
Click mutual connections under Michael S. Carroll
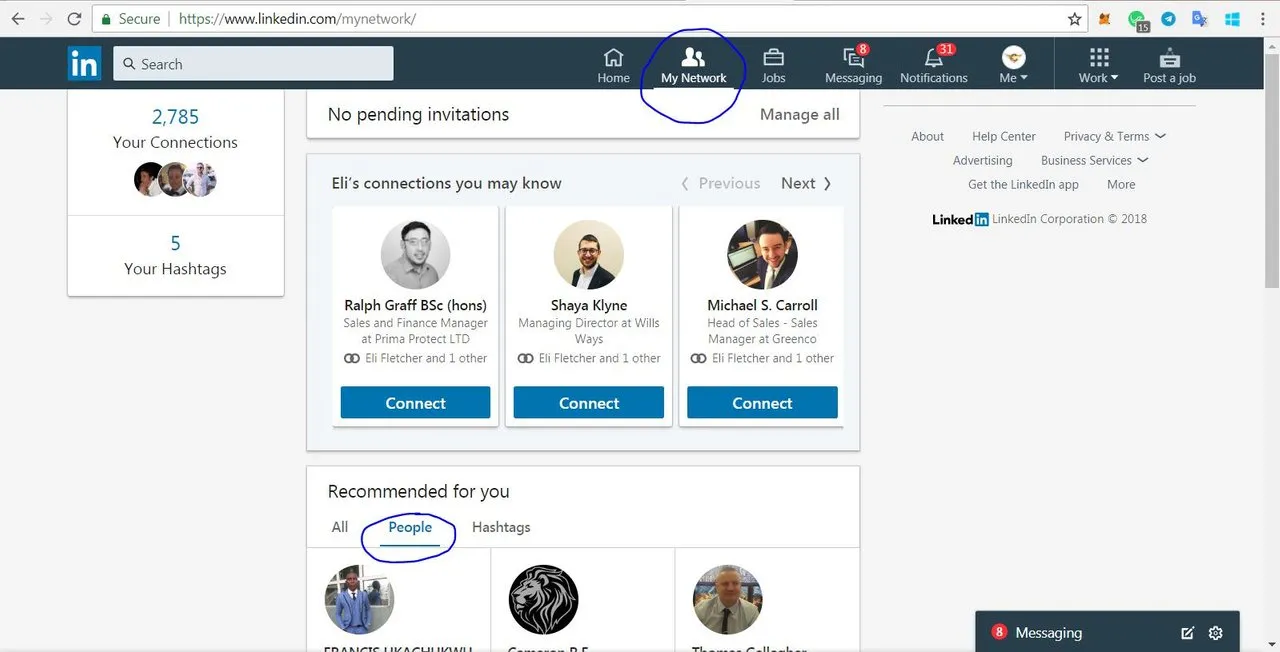coord(762,358)
